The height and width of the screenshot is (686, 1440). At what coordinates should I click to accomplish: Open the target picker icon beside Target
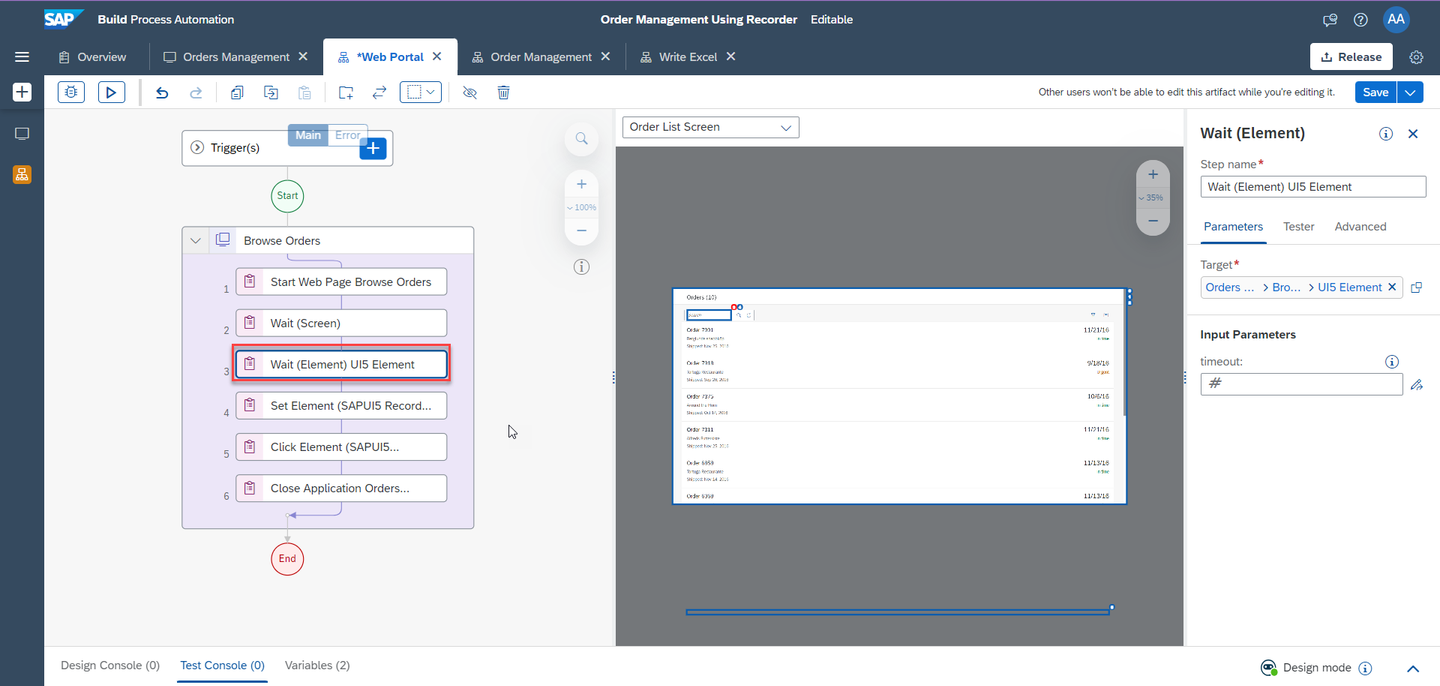coord(1416,288)
